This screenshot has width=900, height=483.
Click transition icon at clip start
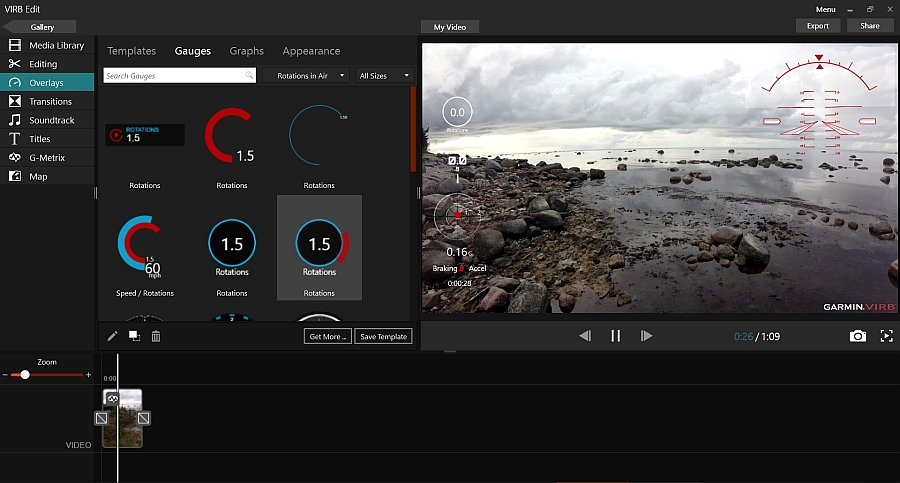[x=101, y=418]
